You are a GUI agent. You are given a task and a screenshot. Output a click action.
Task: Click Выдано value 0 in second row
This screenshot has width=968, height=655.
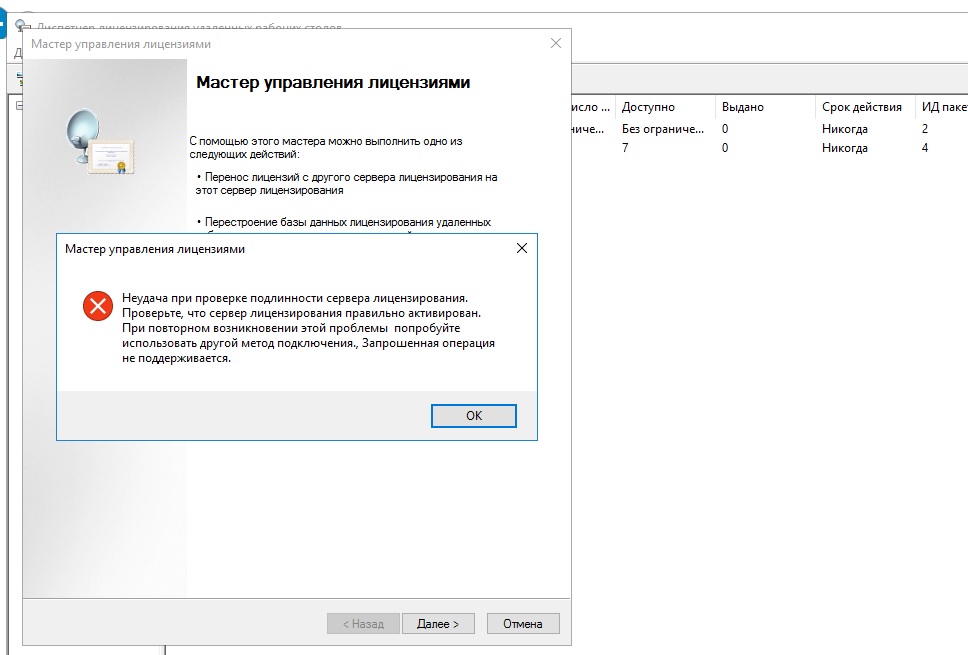point(725,148)
